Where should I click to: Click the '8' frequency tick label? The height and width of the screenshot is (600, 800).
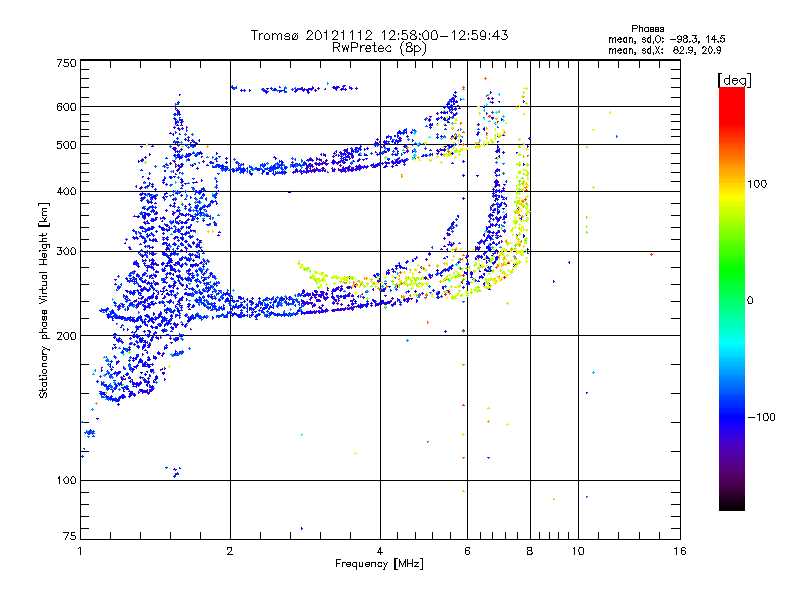tap(530, 551)
